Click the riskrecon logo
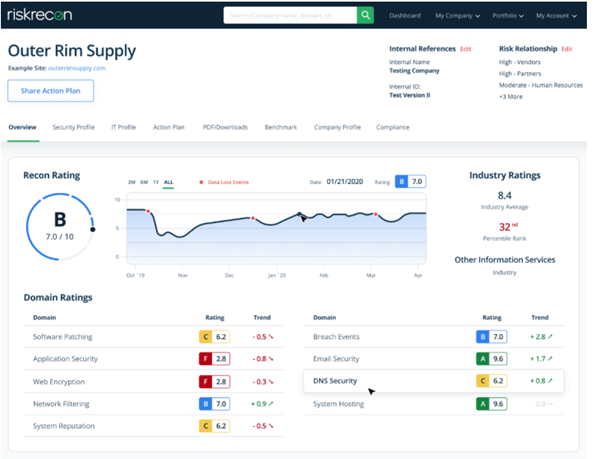Image resolution: width=605 pixels, height=459 pixels. coord(39,15)
